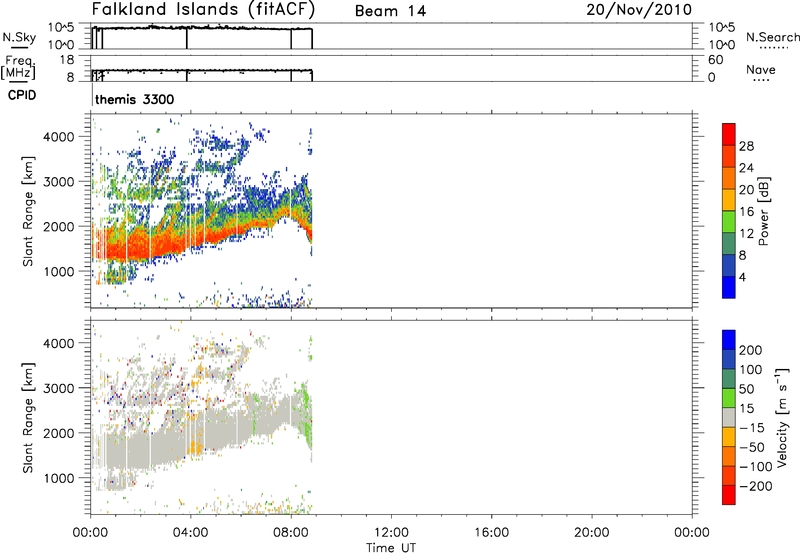Click the 'Time UT' axis title
The height and width of the screenshot is (554, 800).
click(x=391, y=548)
